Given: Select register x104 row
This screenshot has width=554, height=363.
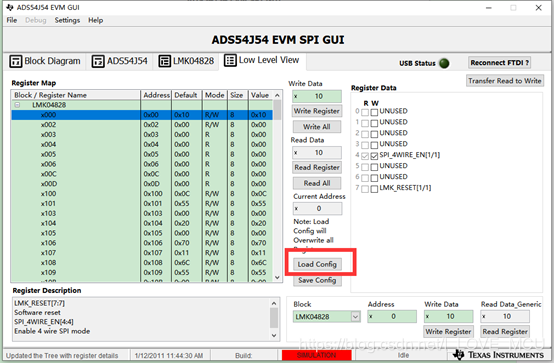Looking at the screenshot, I should 142,223.
